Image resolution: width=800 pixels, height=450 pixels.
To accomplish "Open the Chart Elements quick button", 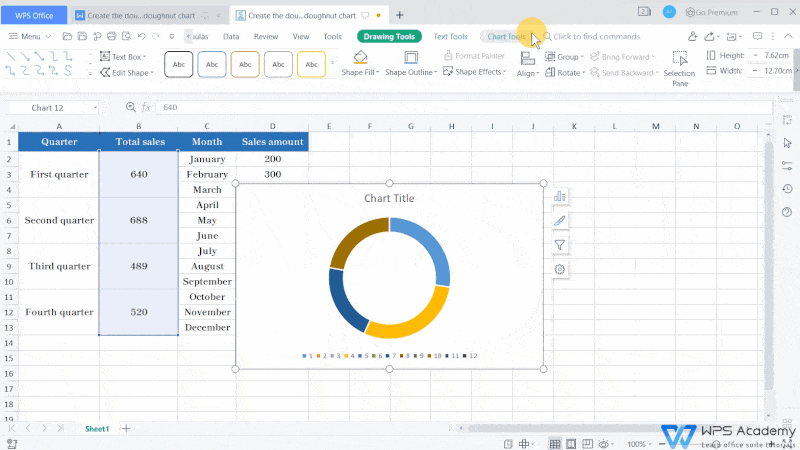I will (560, 196).
